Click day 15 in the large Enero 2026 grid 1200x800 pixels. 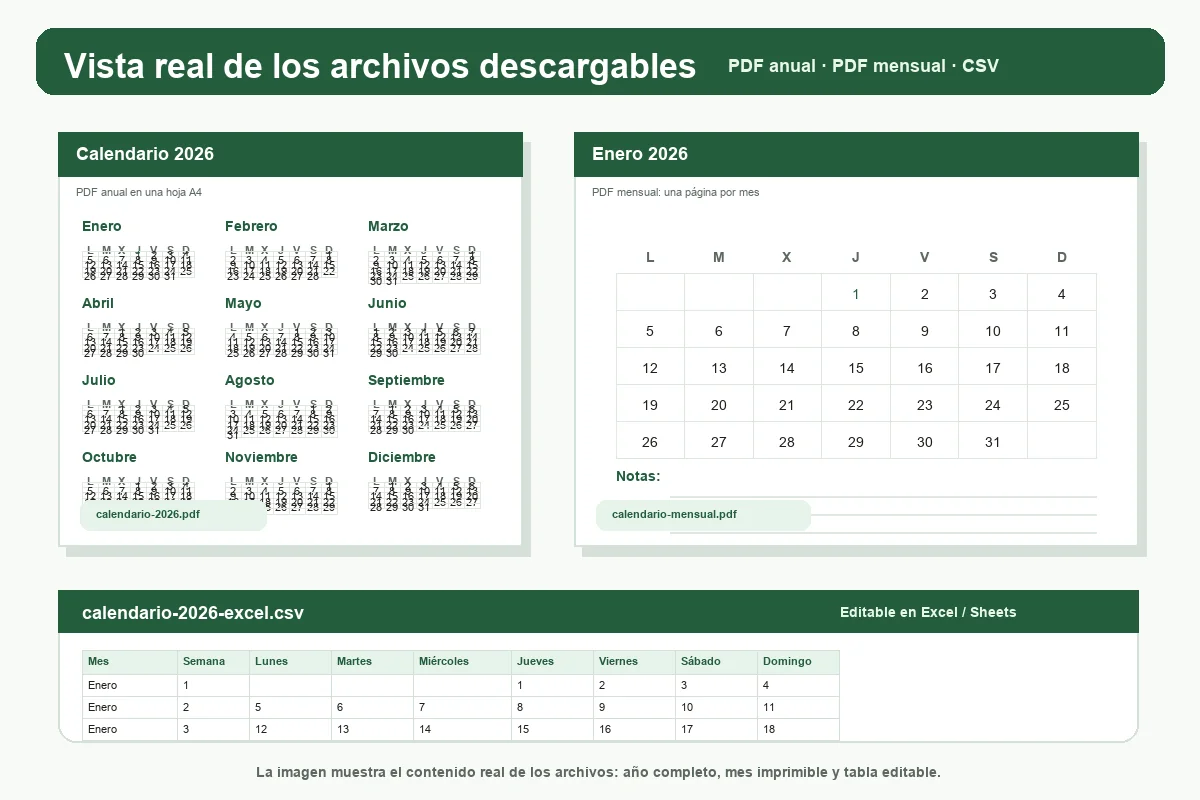click(x=856, y=368)
